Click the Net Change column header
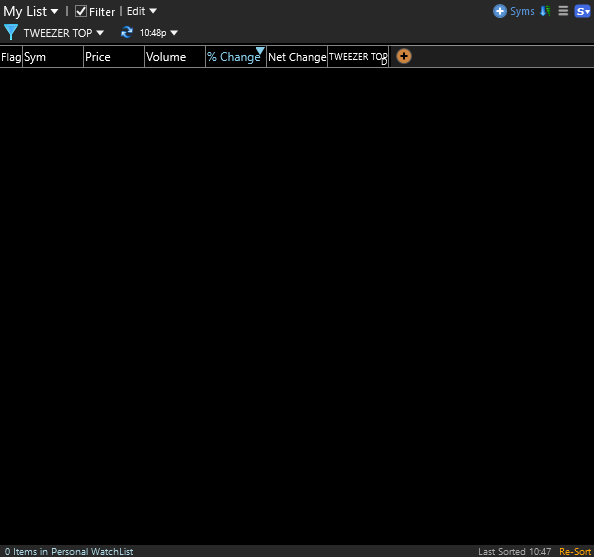 (x=297, y=57)
